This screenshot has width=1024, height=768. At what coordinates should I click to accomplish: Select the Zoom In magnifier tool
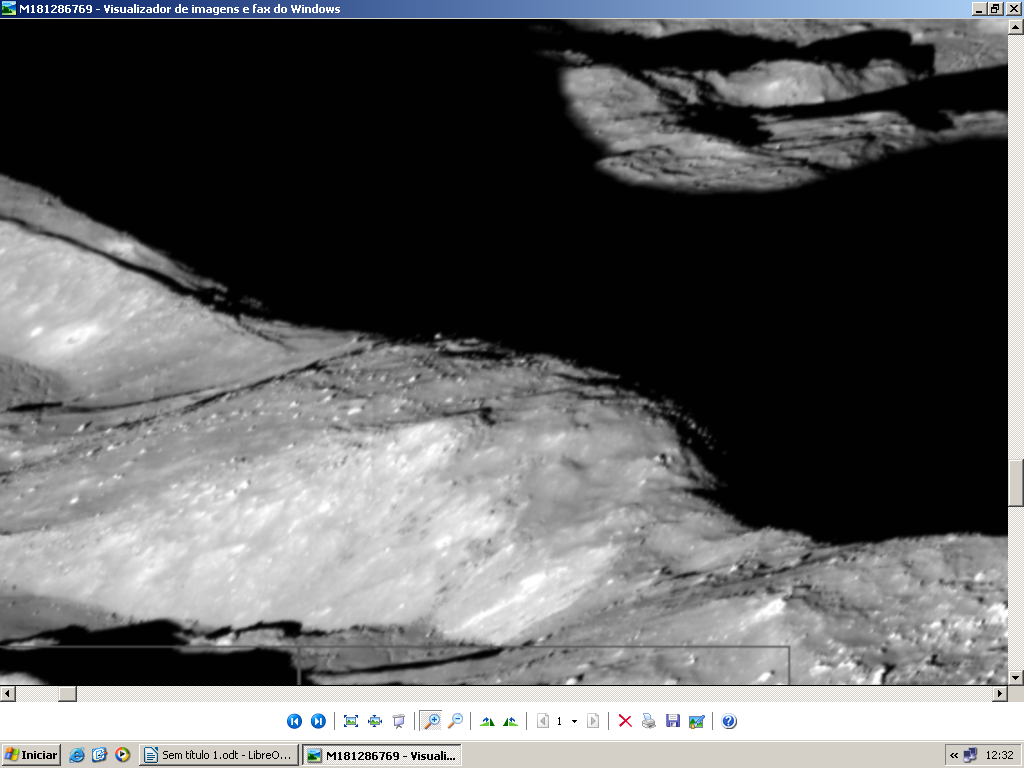[432, 721]
